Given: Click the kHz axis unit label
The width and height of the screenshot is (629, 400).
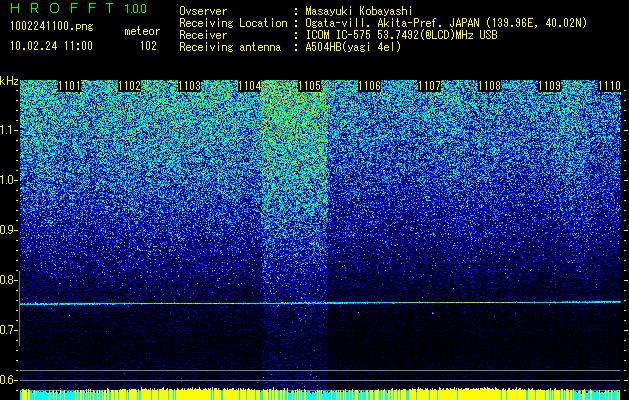Looking at the screenshot, I should (9, 81).
